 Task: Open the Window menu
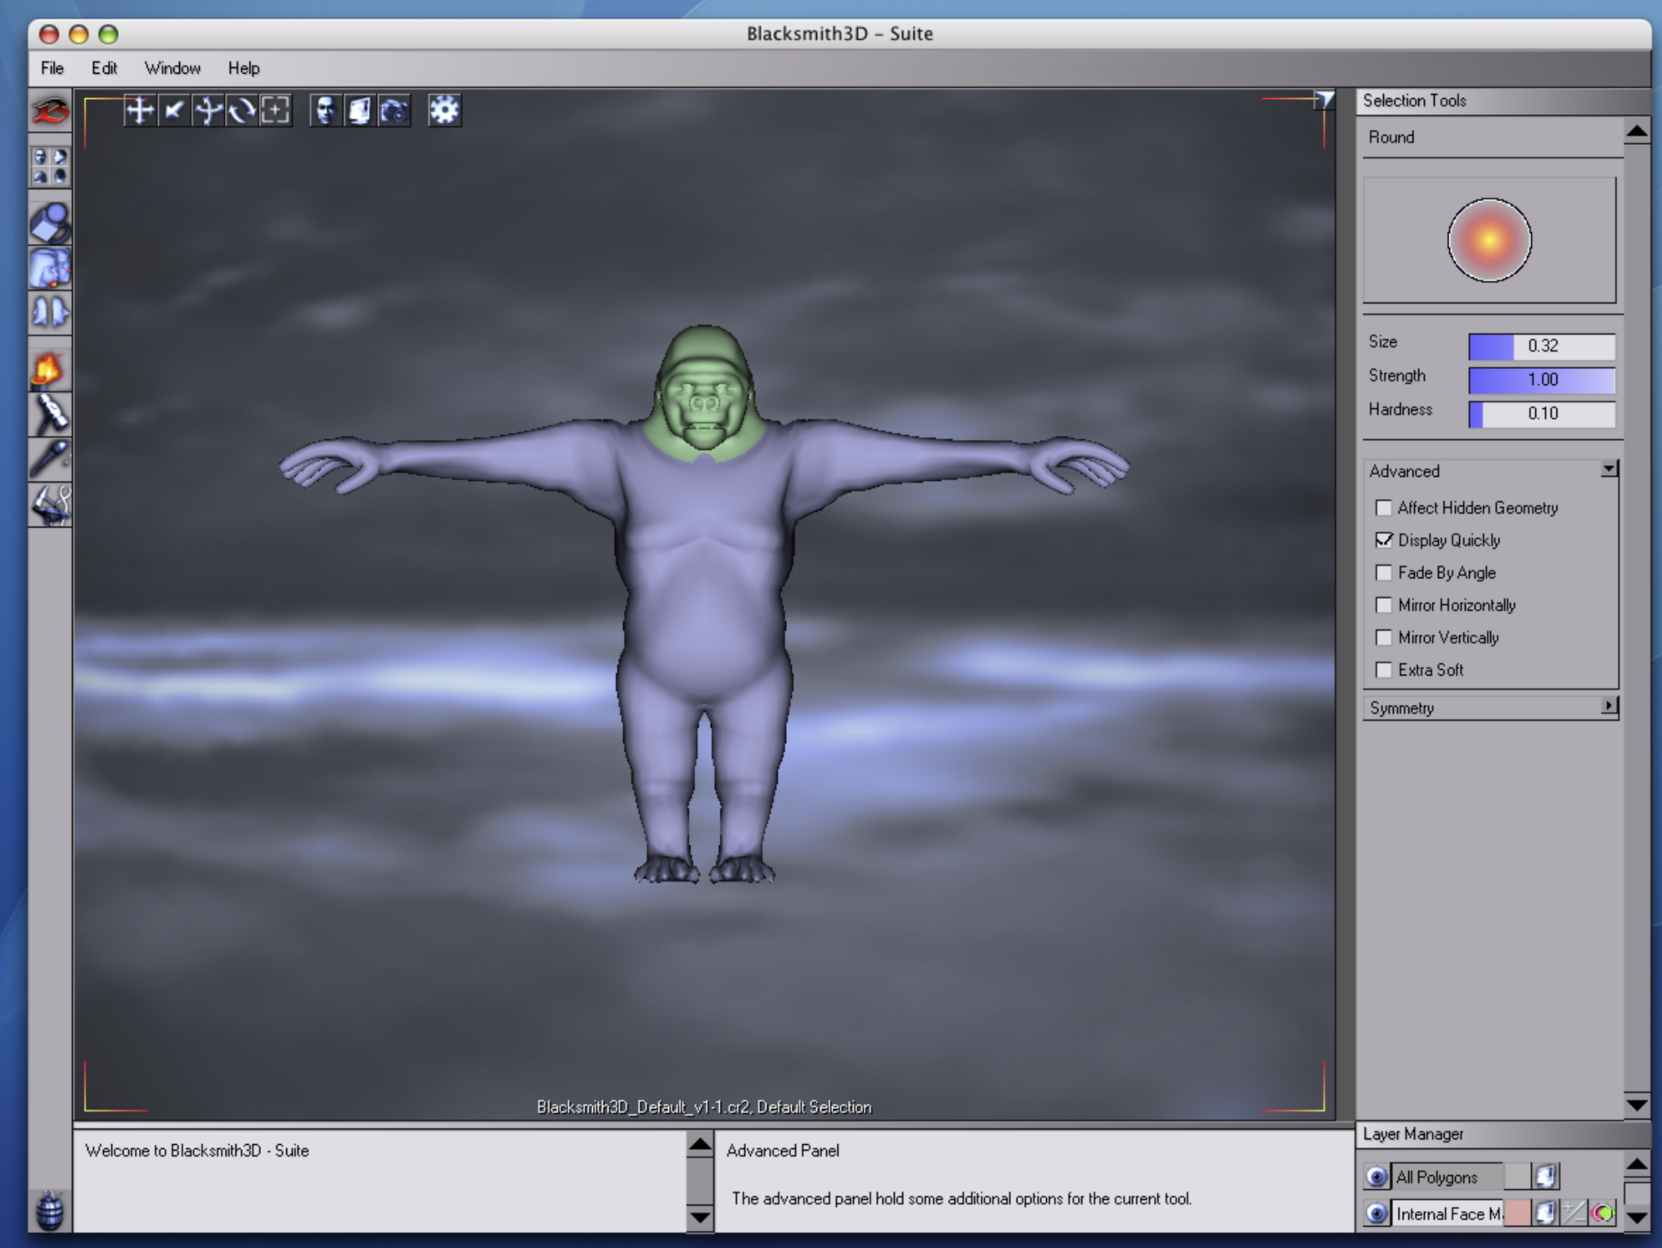click(x=172, y=68)
